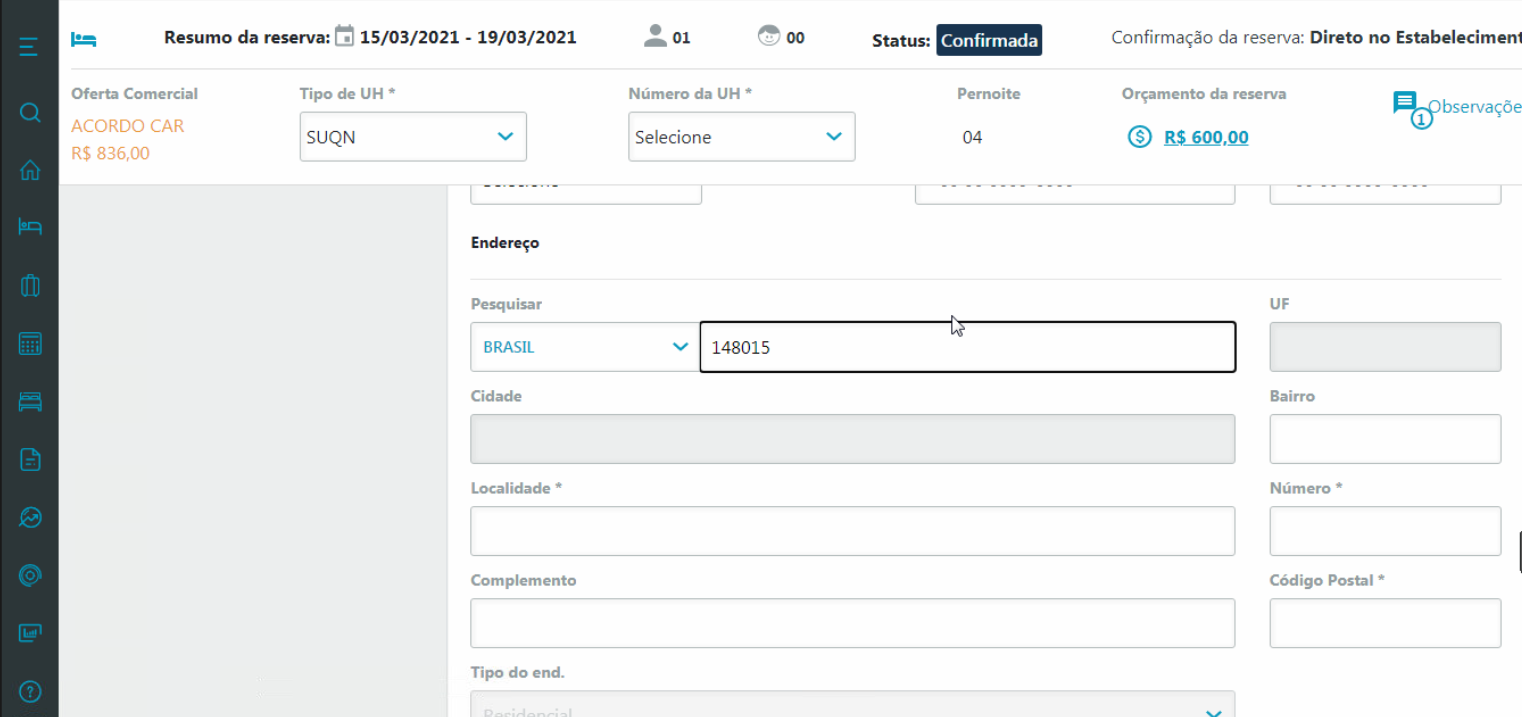Click the greyed Cidade field
Image resolution: width=1522 pixels, height=717 pixels.
click(853, 439)
